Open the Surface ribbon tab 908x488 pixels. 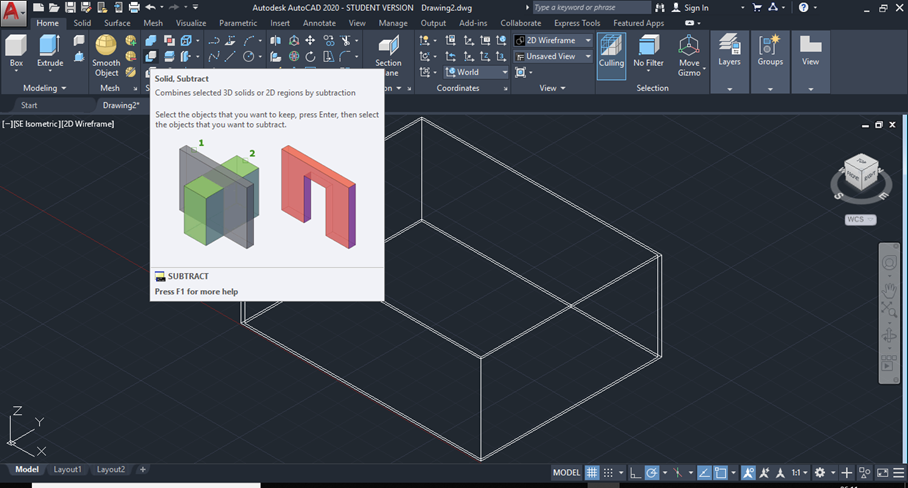click(117, 23)
